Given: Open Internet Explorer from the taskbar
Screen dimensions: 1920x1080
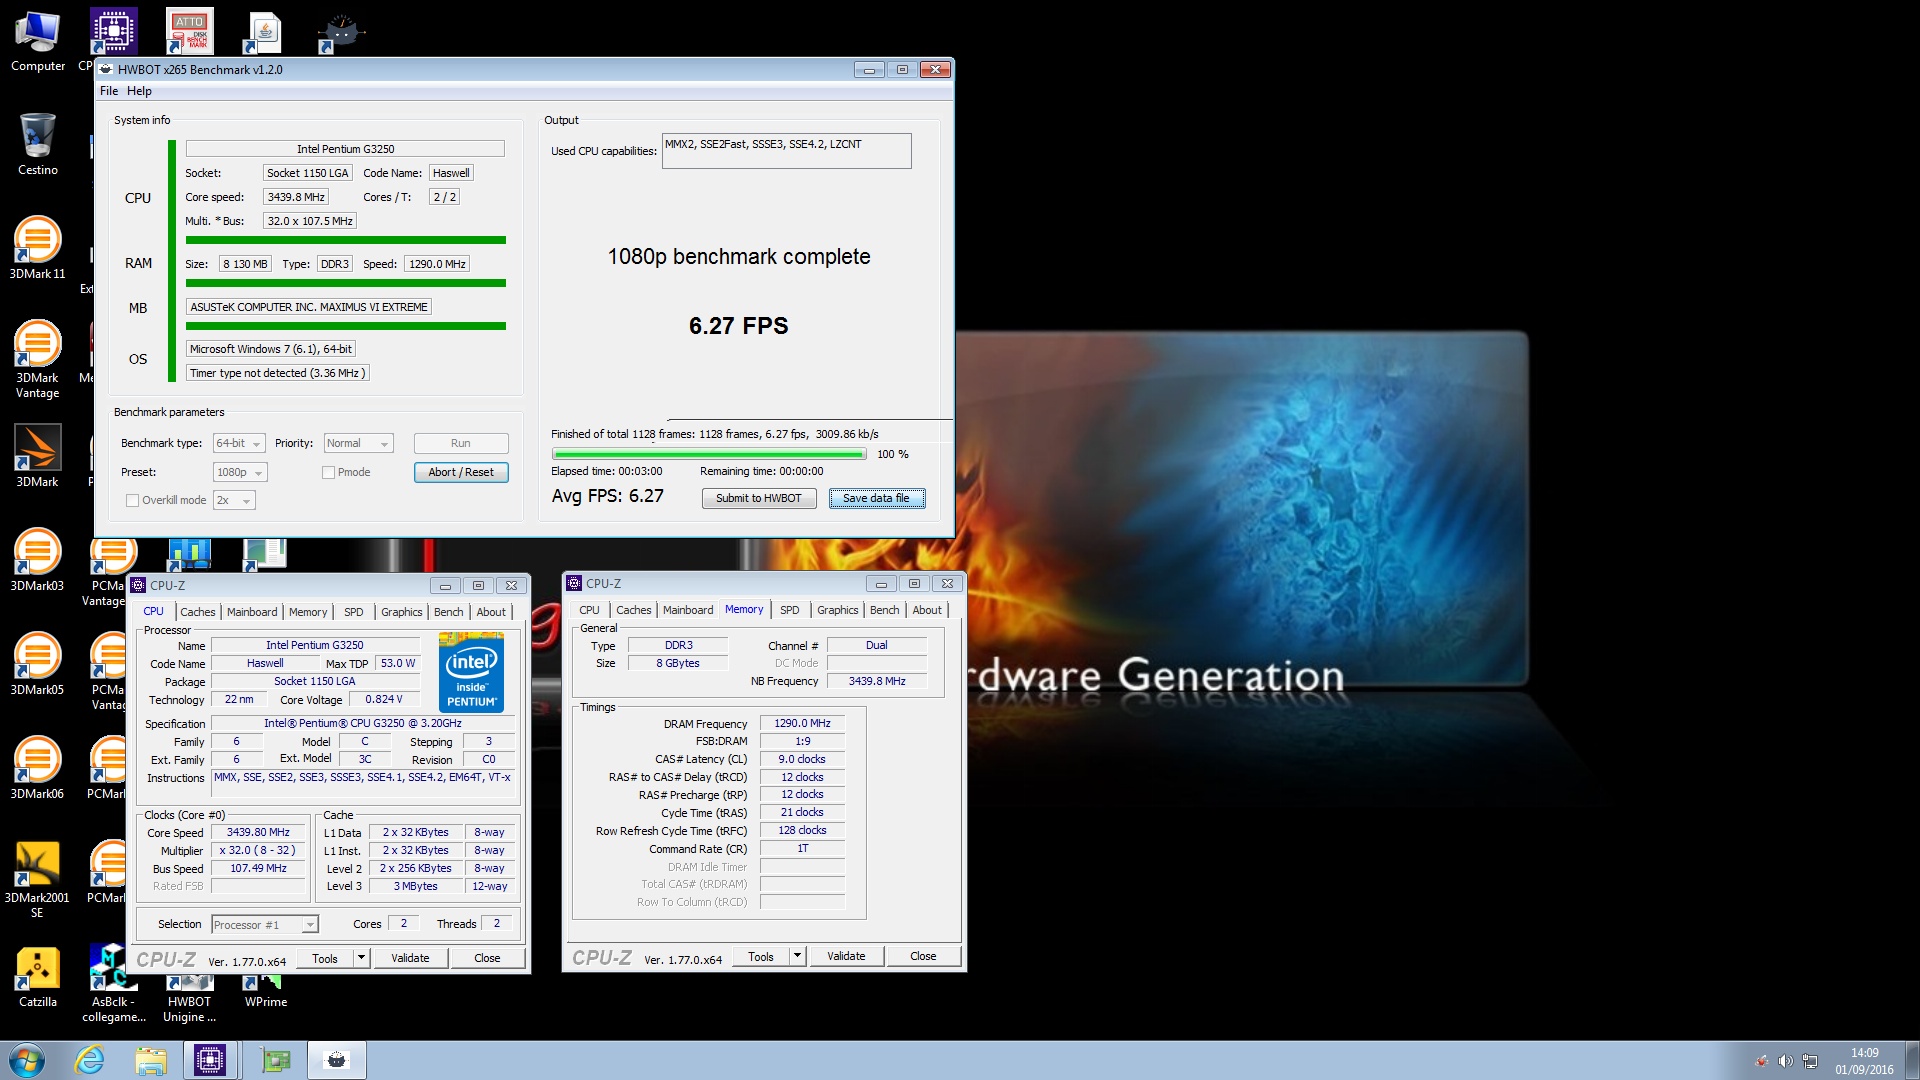Looking at the screenshot, I should 90,1060.
